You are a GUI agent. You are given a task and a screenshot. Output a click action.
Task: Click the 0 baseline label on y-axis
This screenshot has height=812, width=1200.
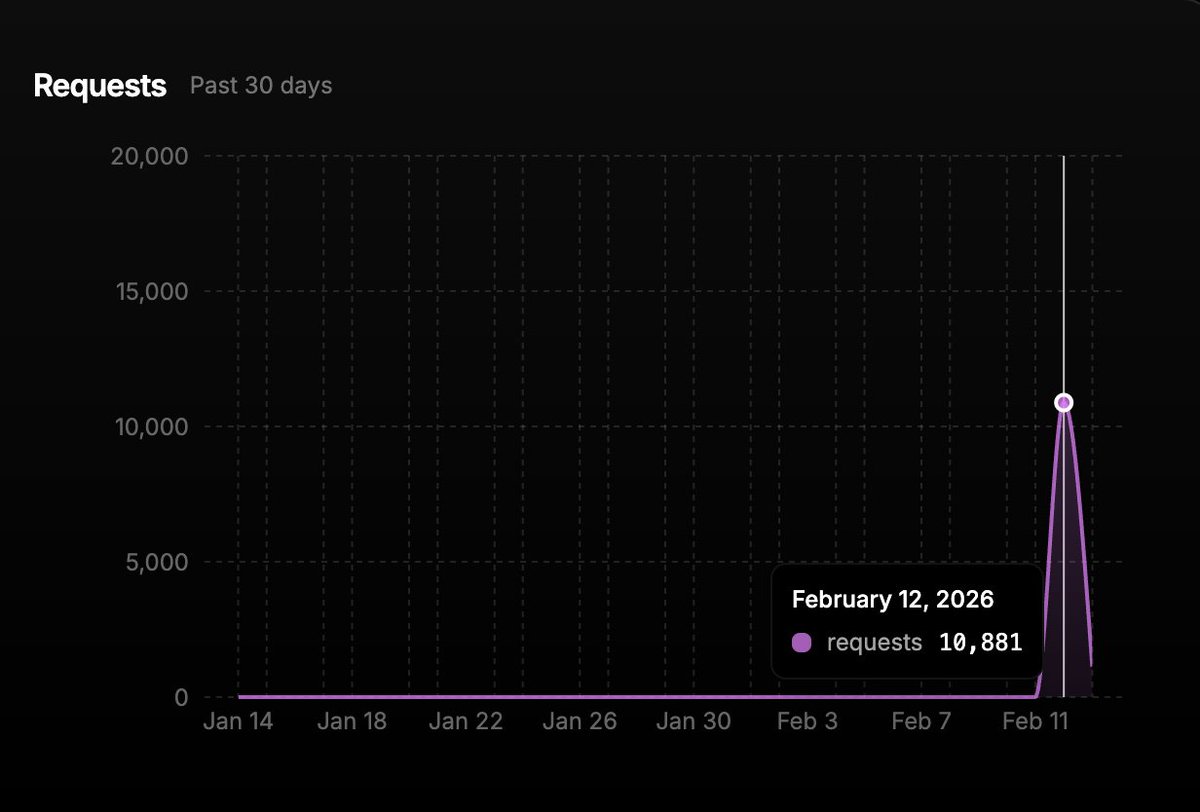tap(183, 698)
